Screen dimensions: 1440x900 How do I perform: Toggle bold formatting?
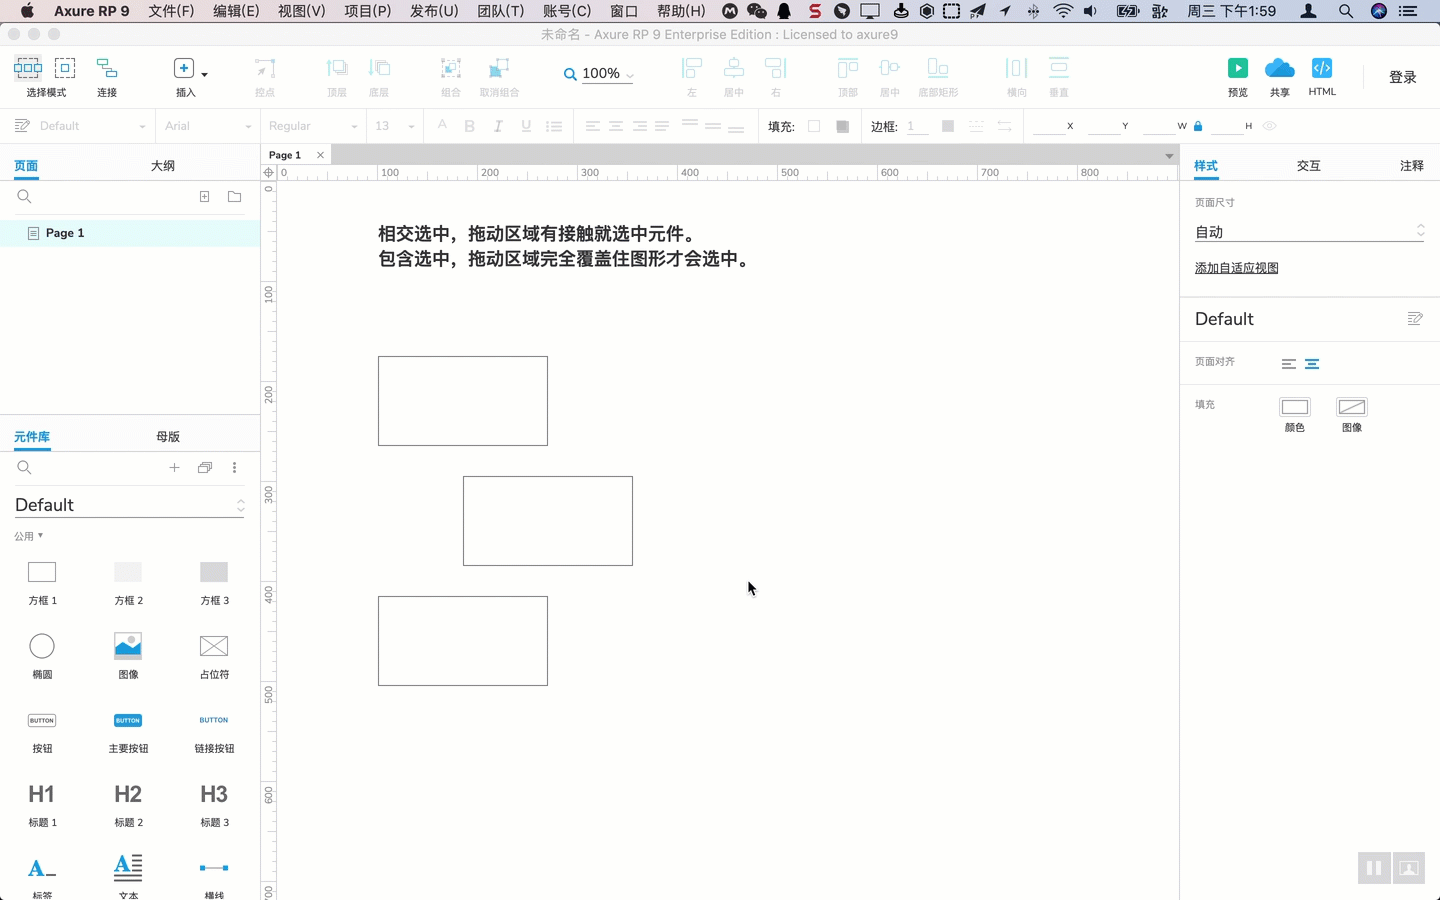[x=470, y=126]
